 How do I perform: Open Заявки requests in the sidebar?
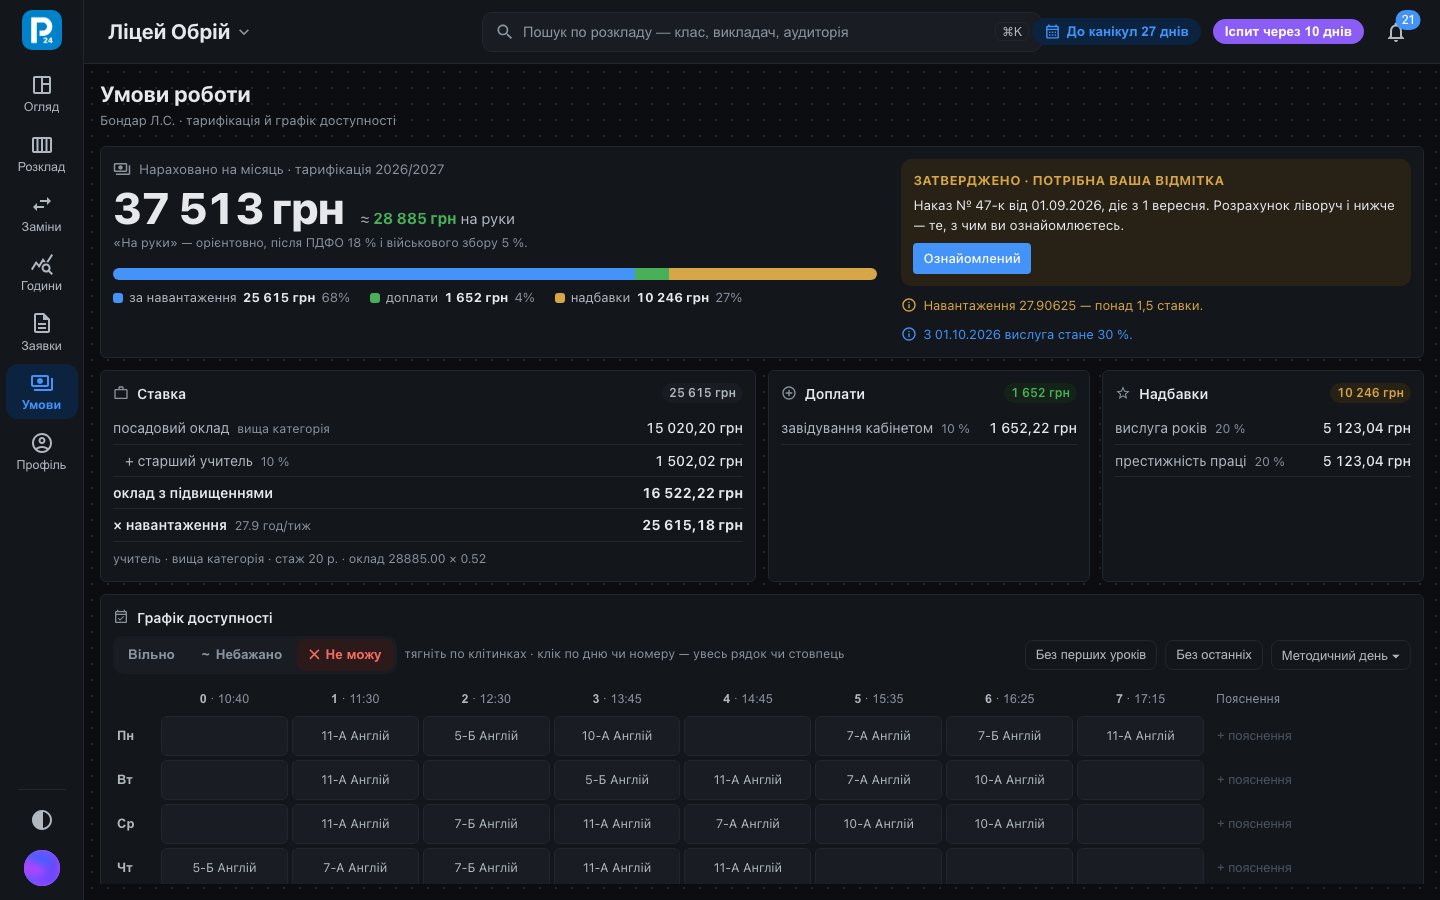[x=41, y=333]
